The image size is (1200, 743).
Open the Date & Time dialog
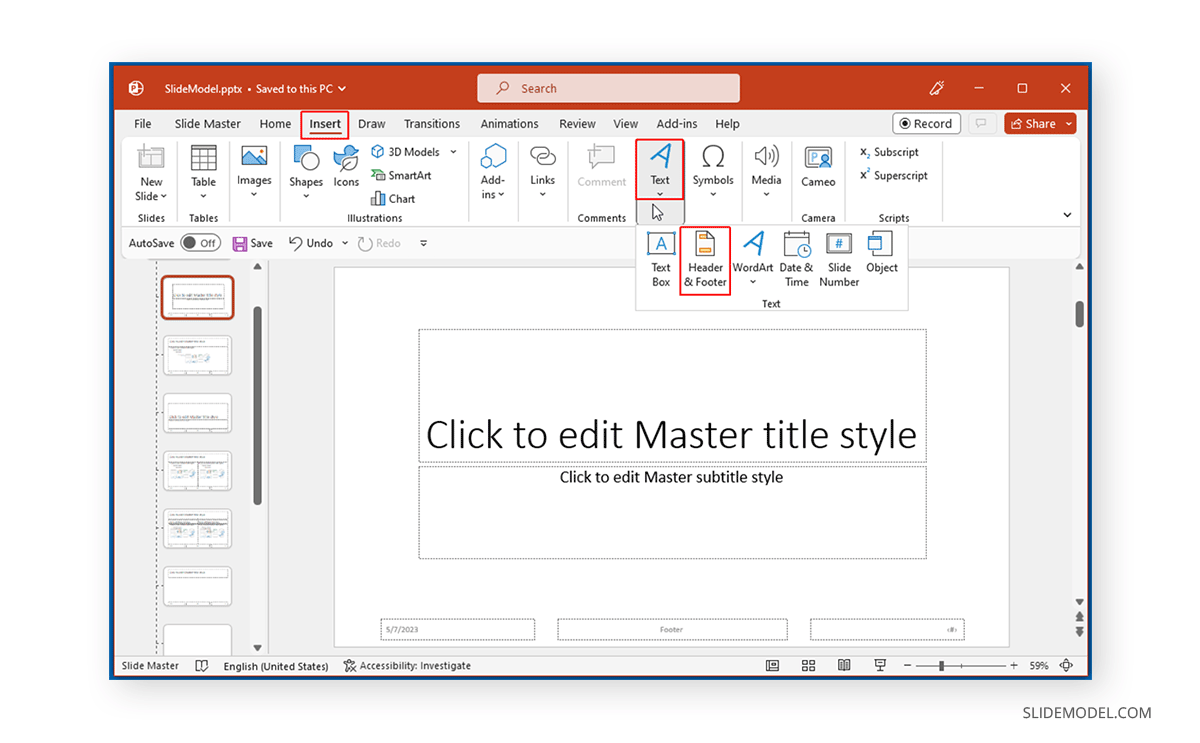click(x=796, y=258)
